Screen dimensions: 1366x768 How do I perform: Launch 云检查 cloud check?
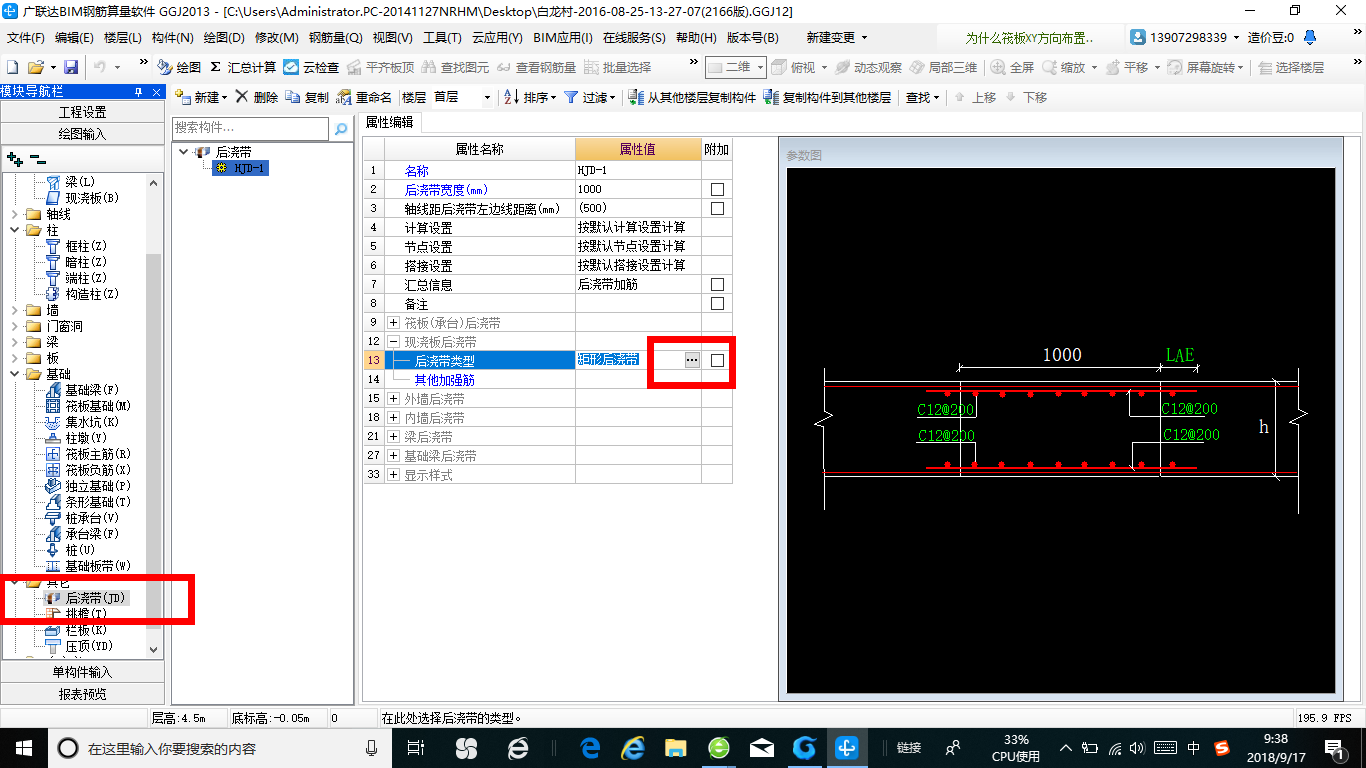coord(311,67)
